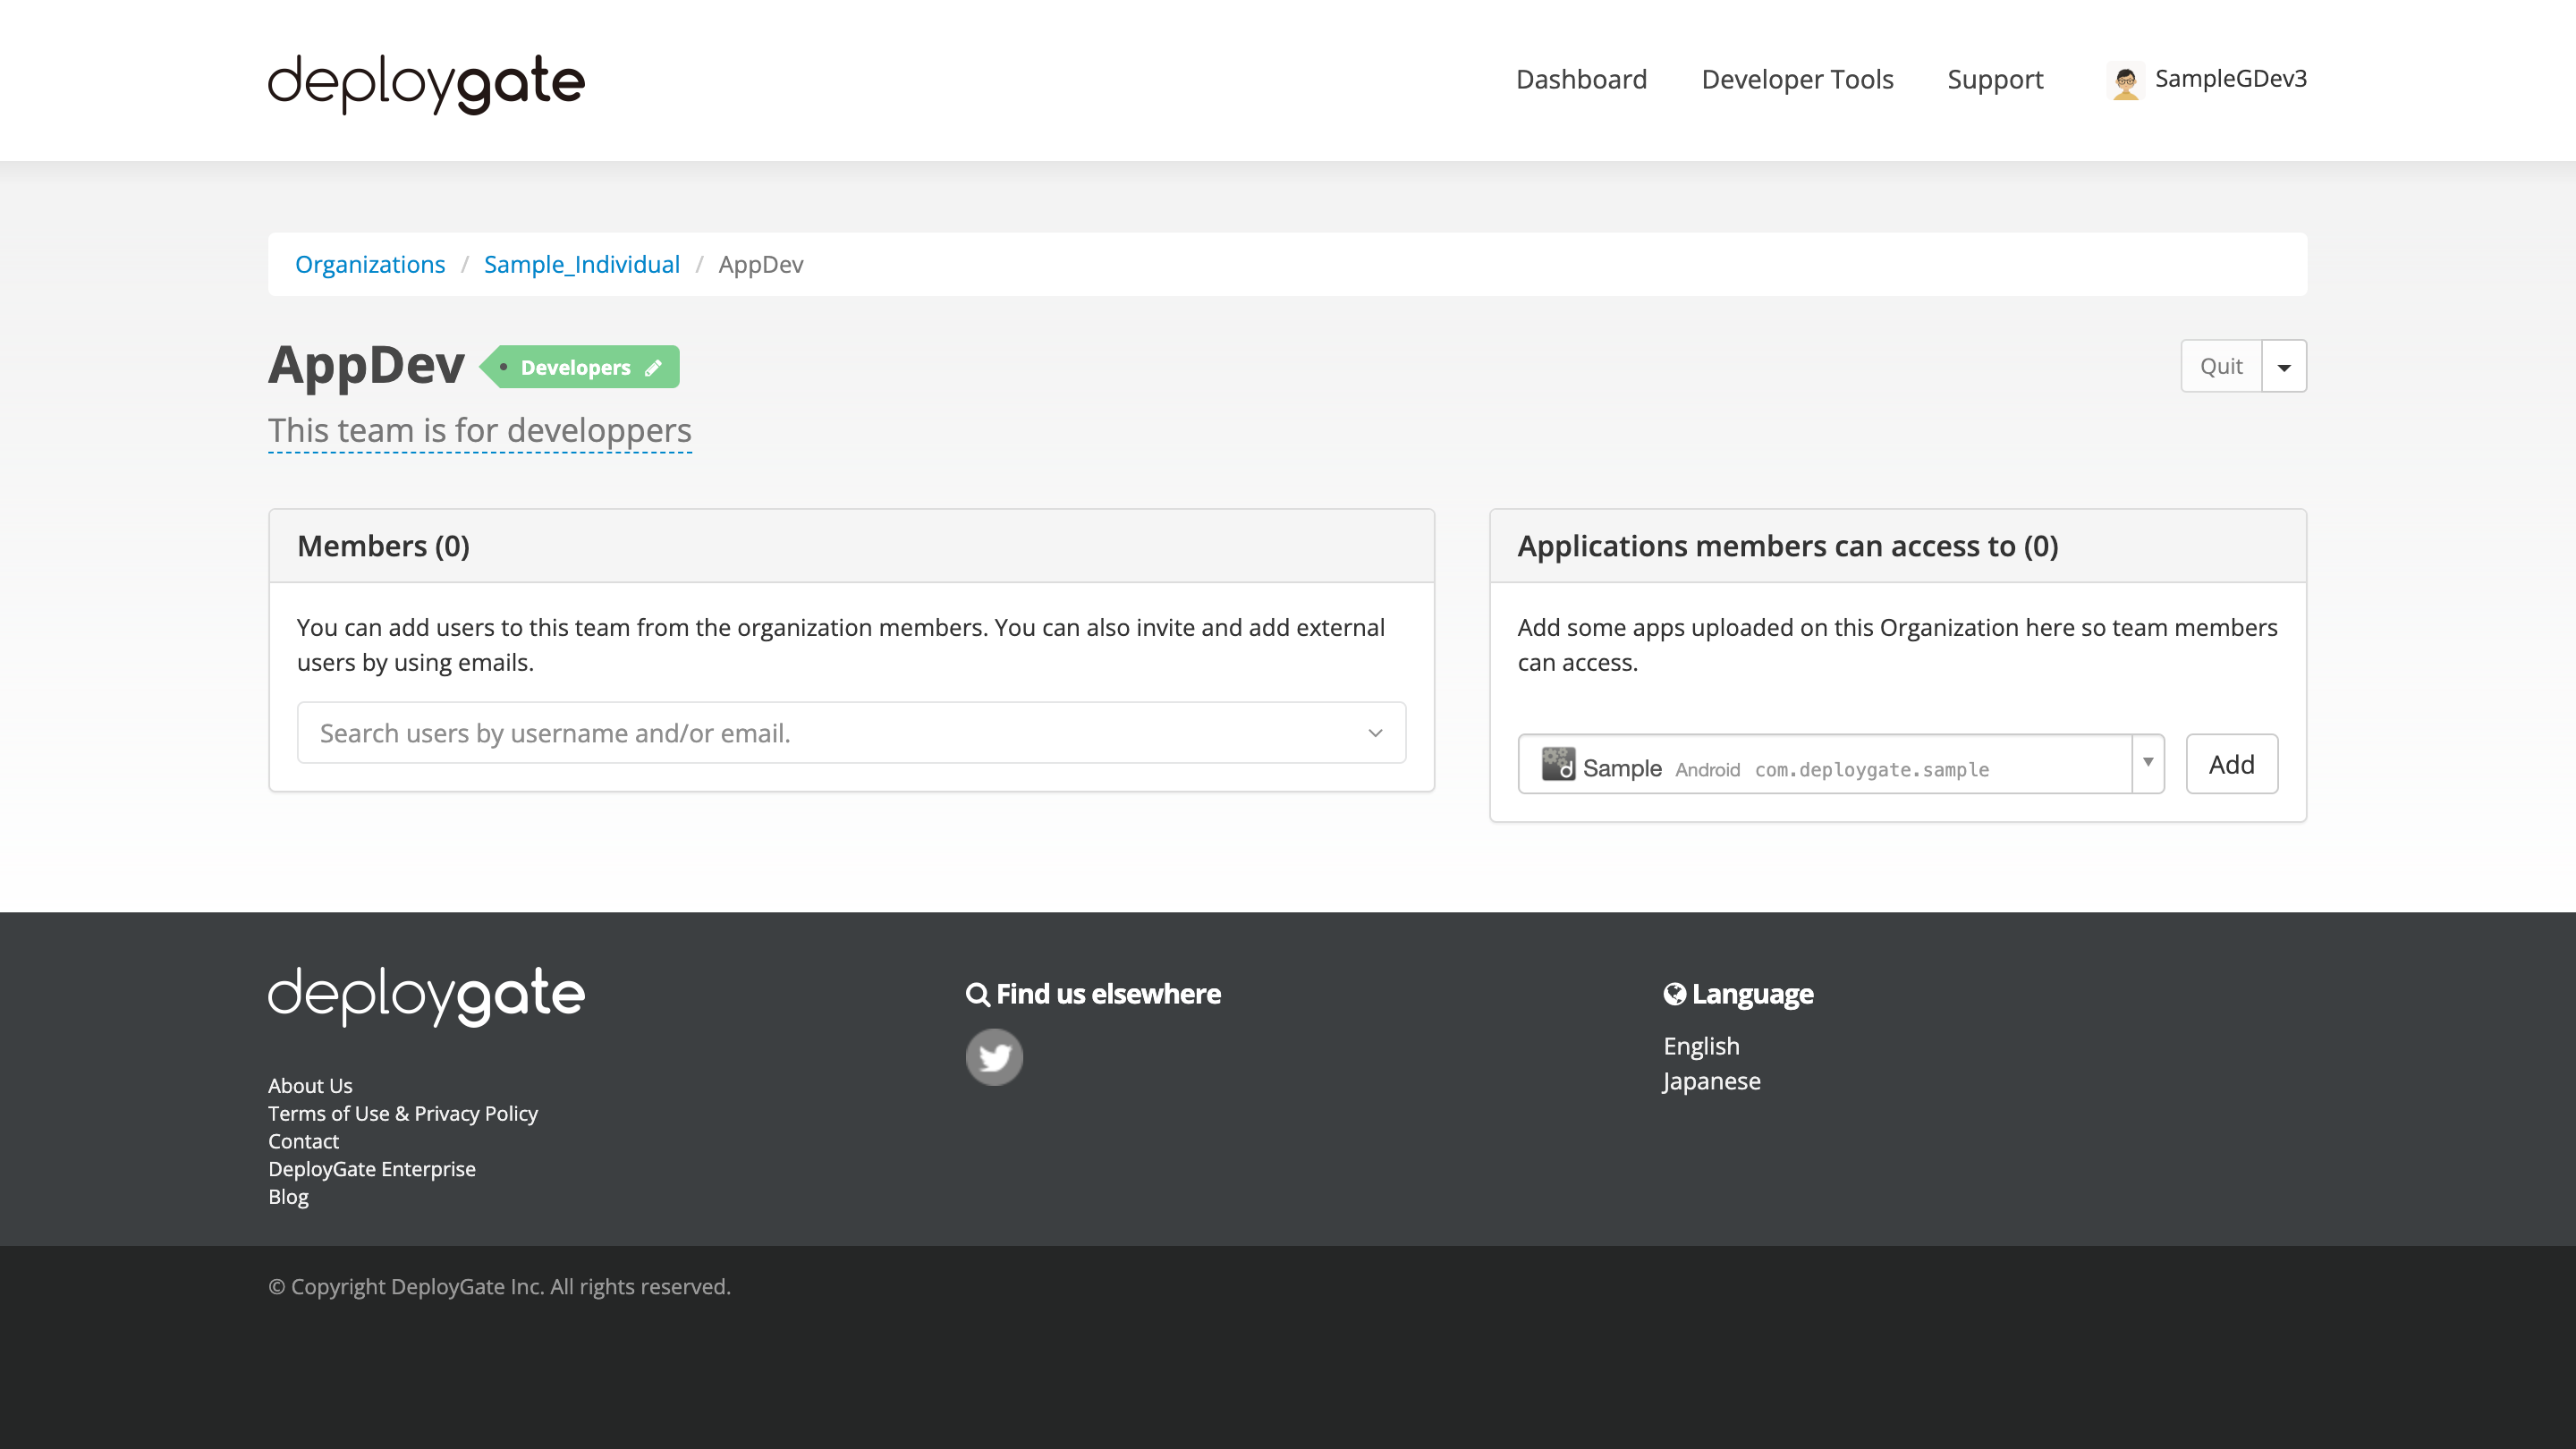
Task: Click the magnifier icon beside Find us elsewhere
Action: pos(977,993)
